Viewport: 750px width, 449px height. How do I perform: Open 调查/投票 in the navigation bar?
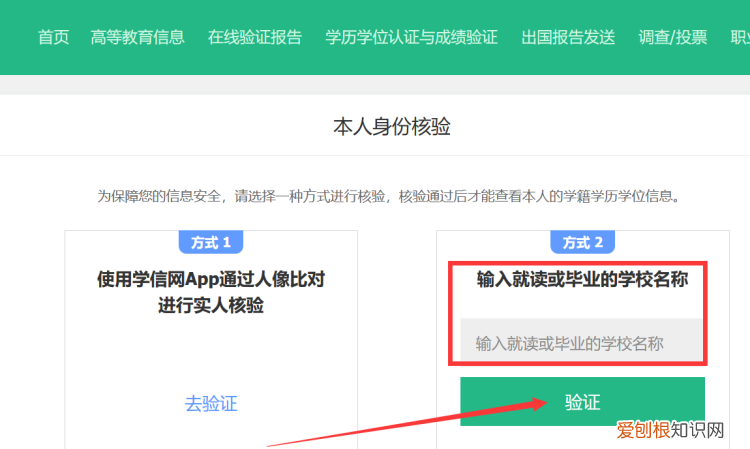pos(673,37)
